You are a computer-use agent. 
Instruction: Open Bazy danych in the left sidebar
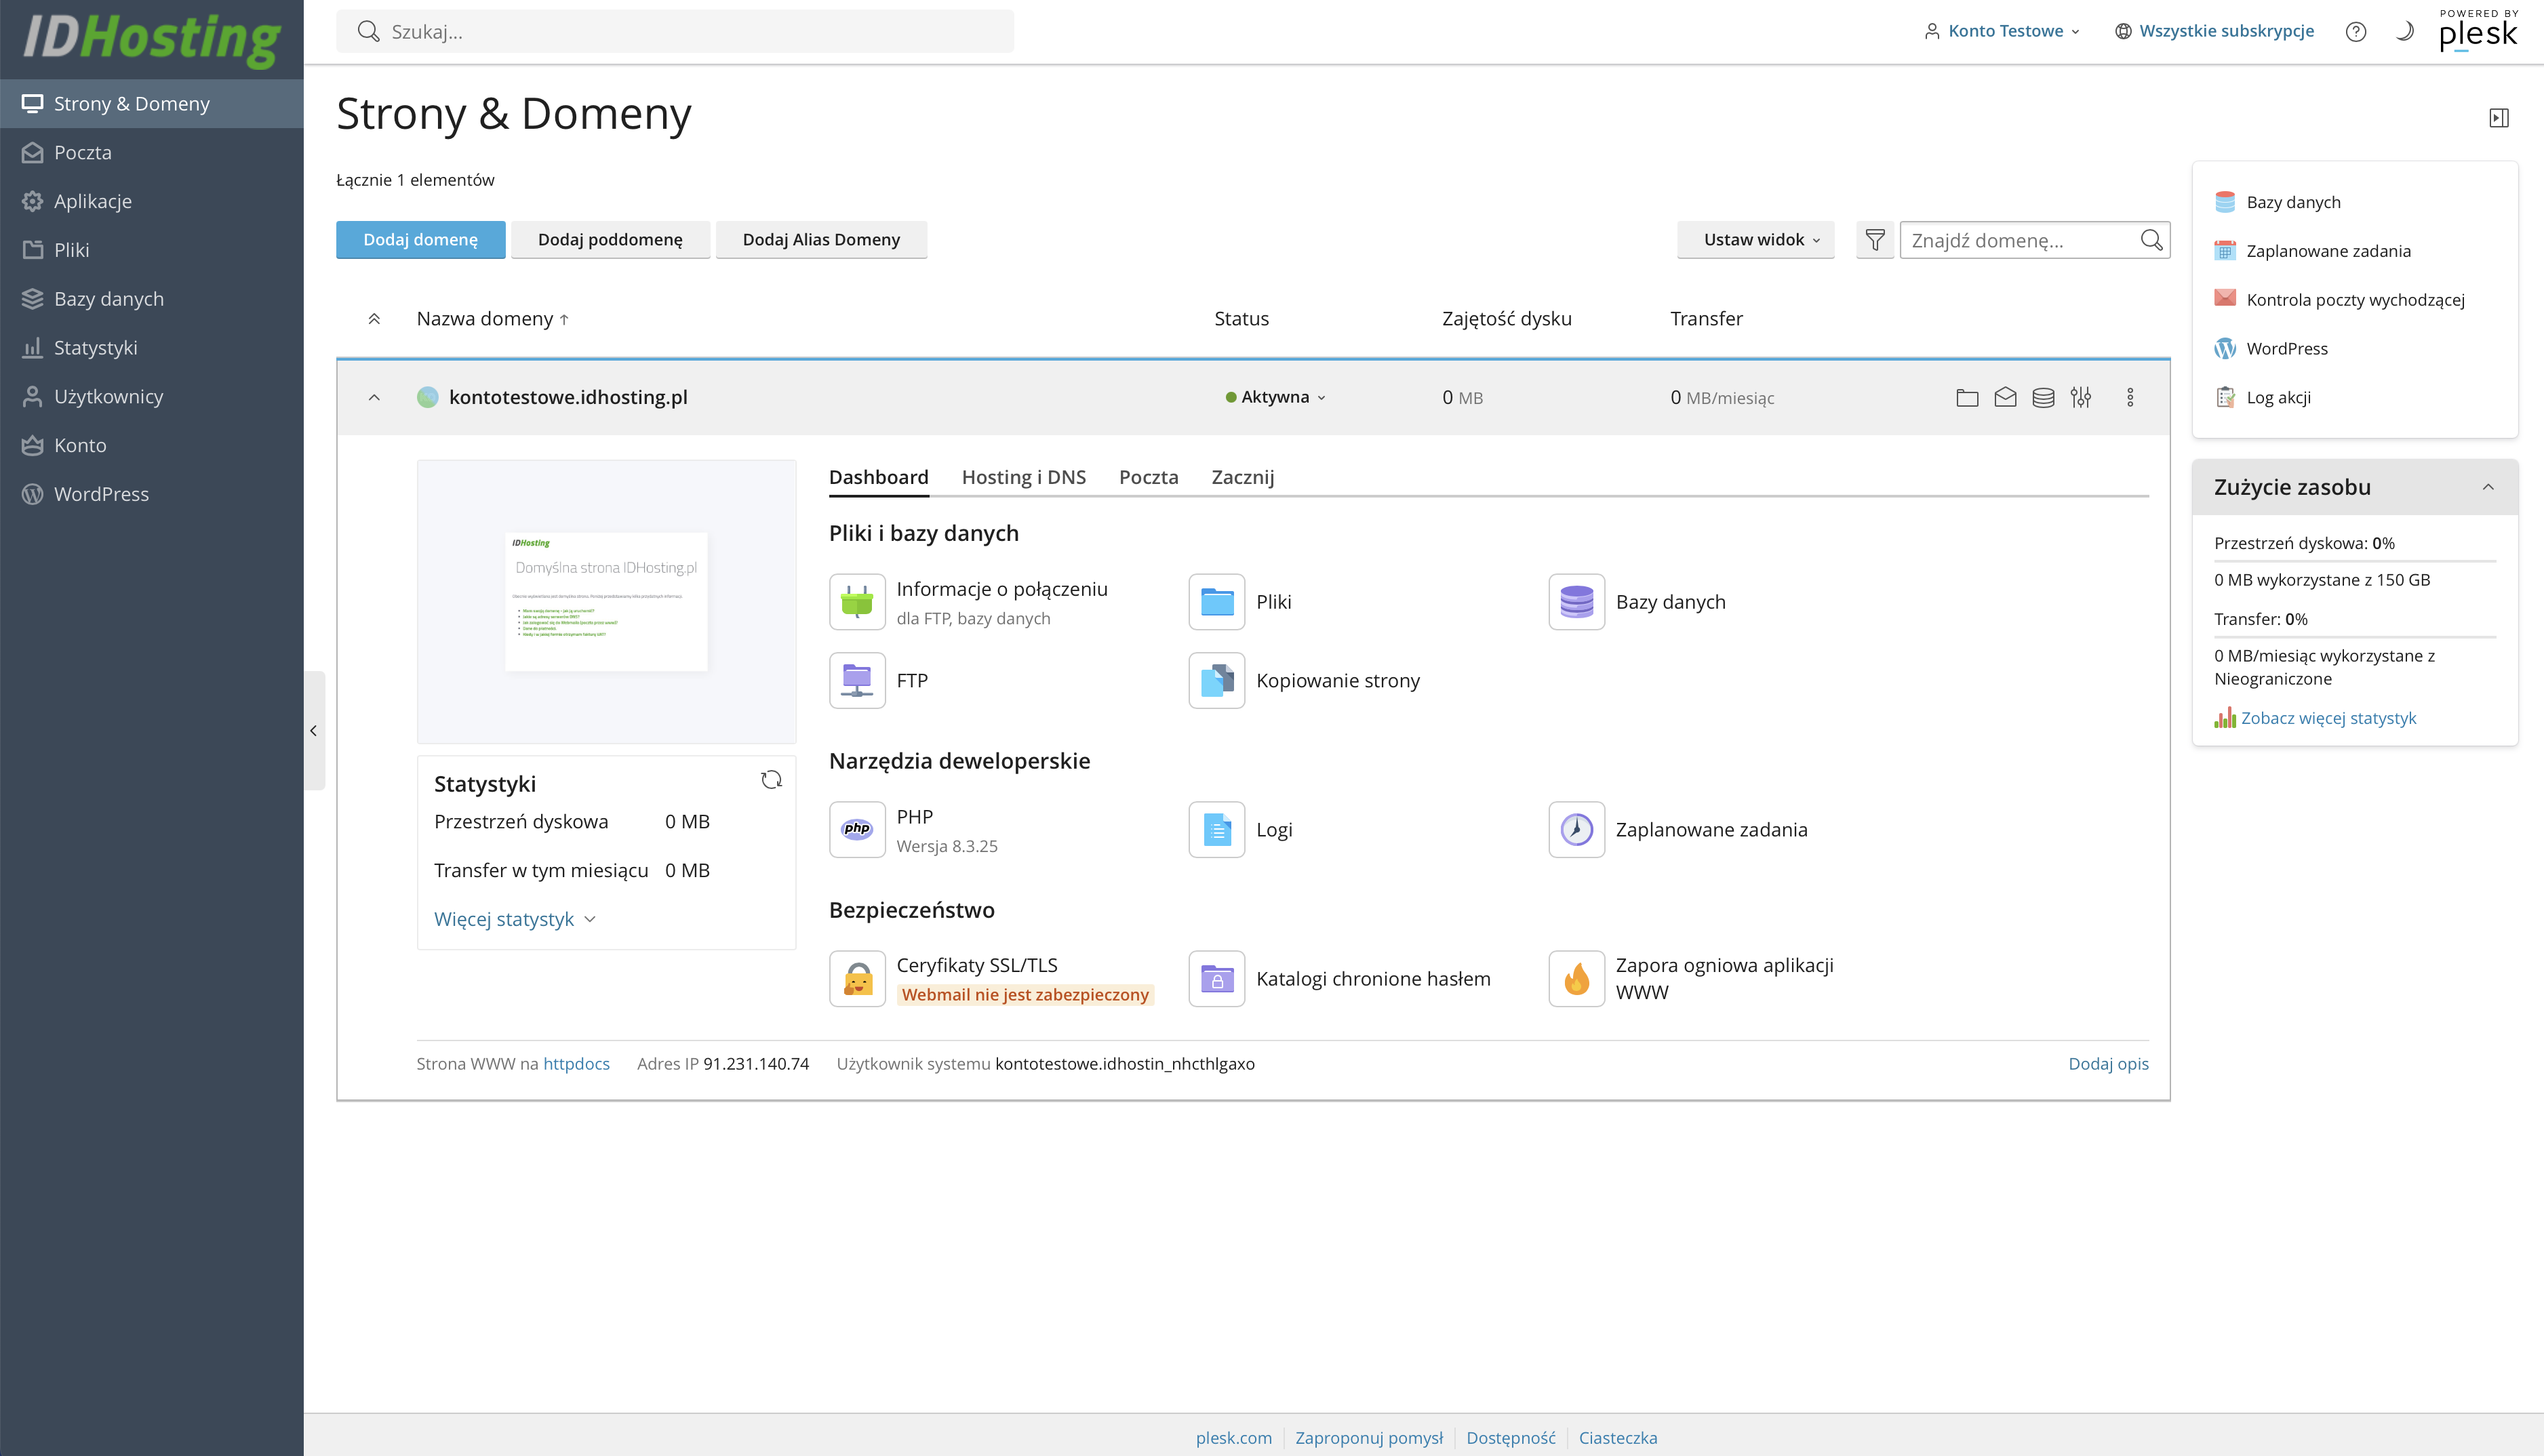[x=108, y=299]
